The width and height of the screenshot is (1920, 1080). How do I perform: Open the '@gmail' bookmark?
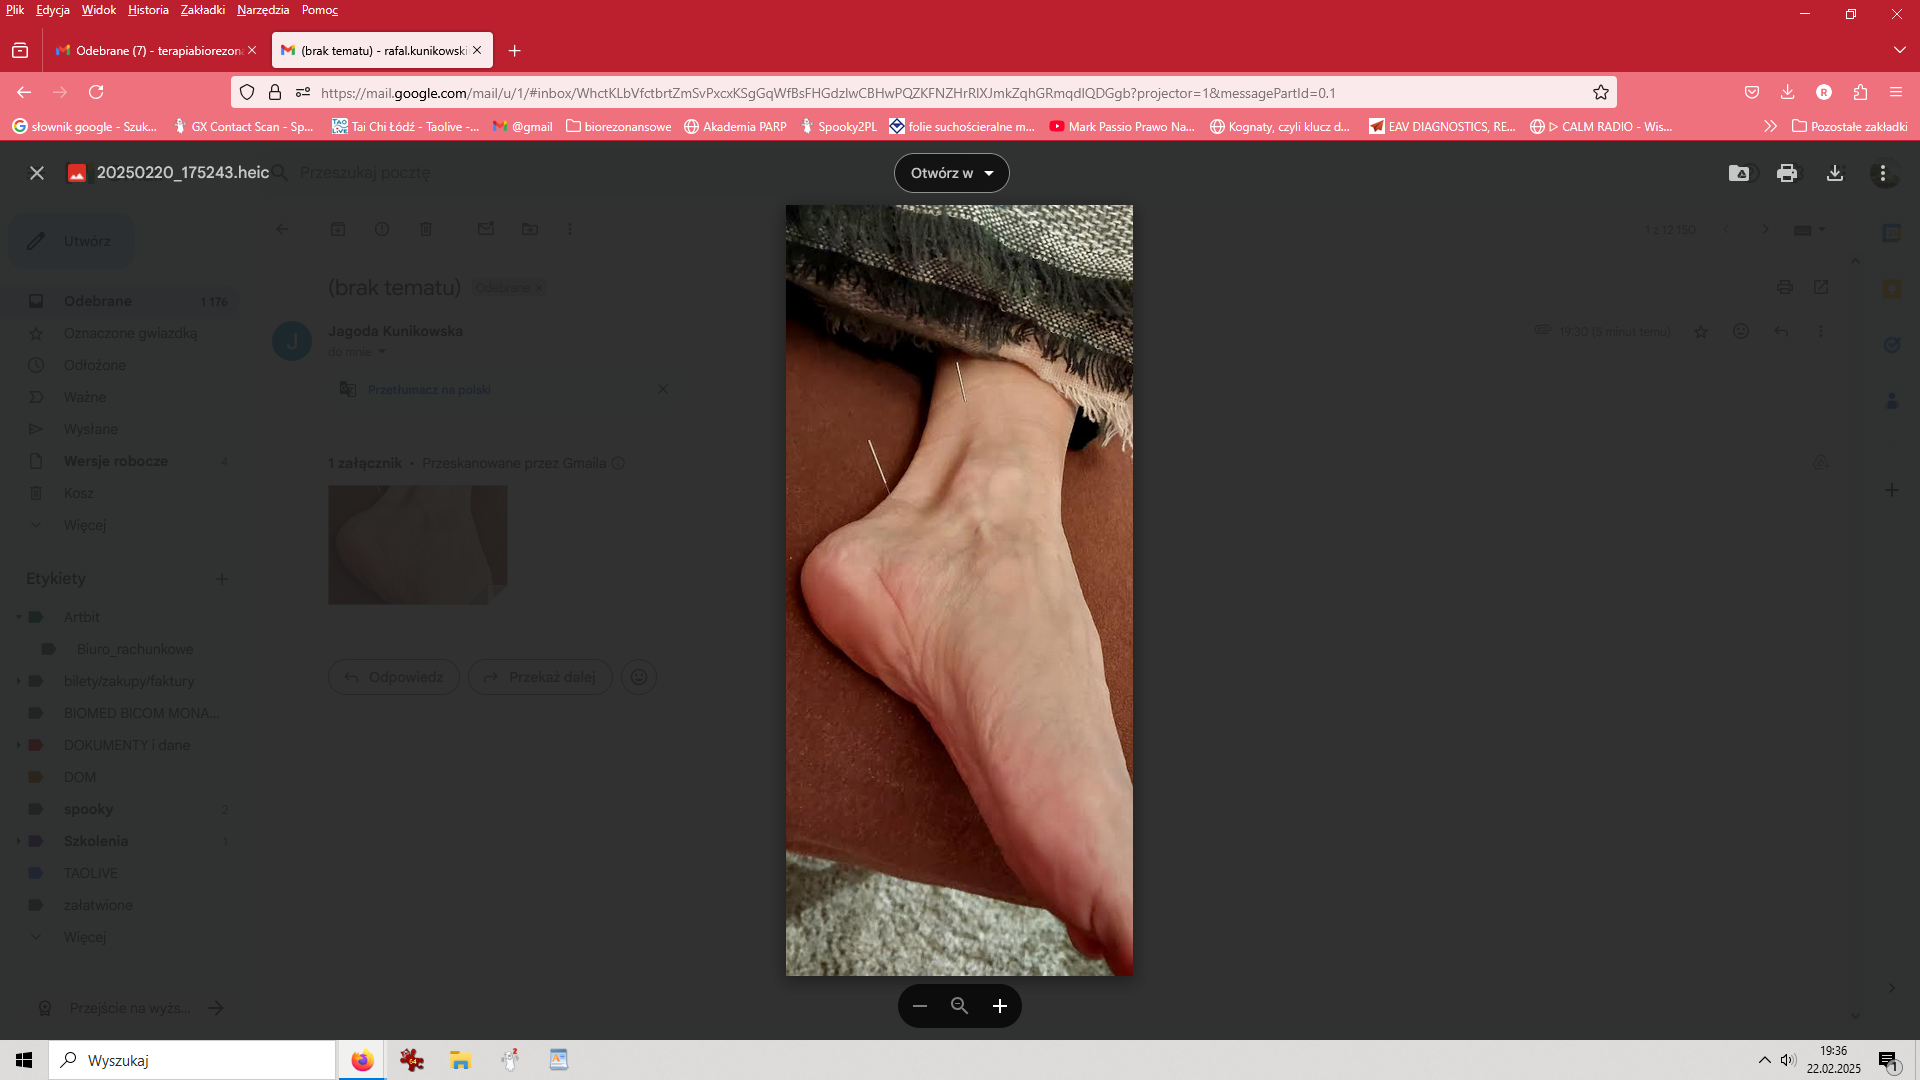(x=523, y=127)
